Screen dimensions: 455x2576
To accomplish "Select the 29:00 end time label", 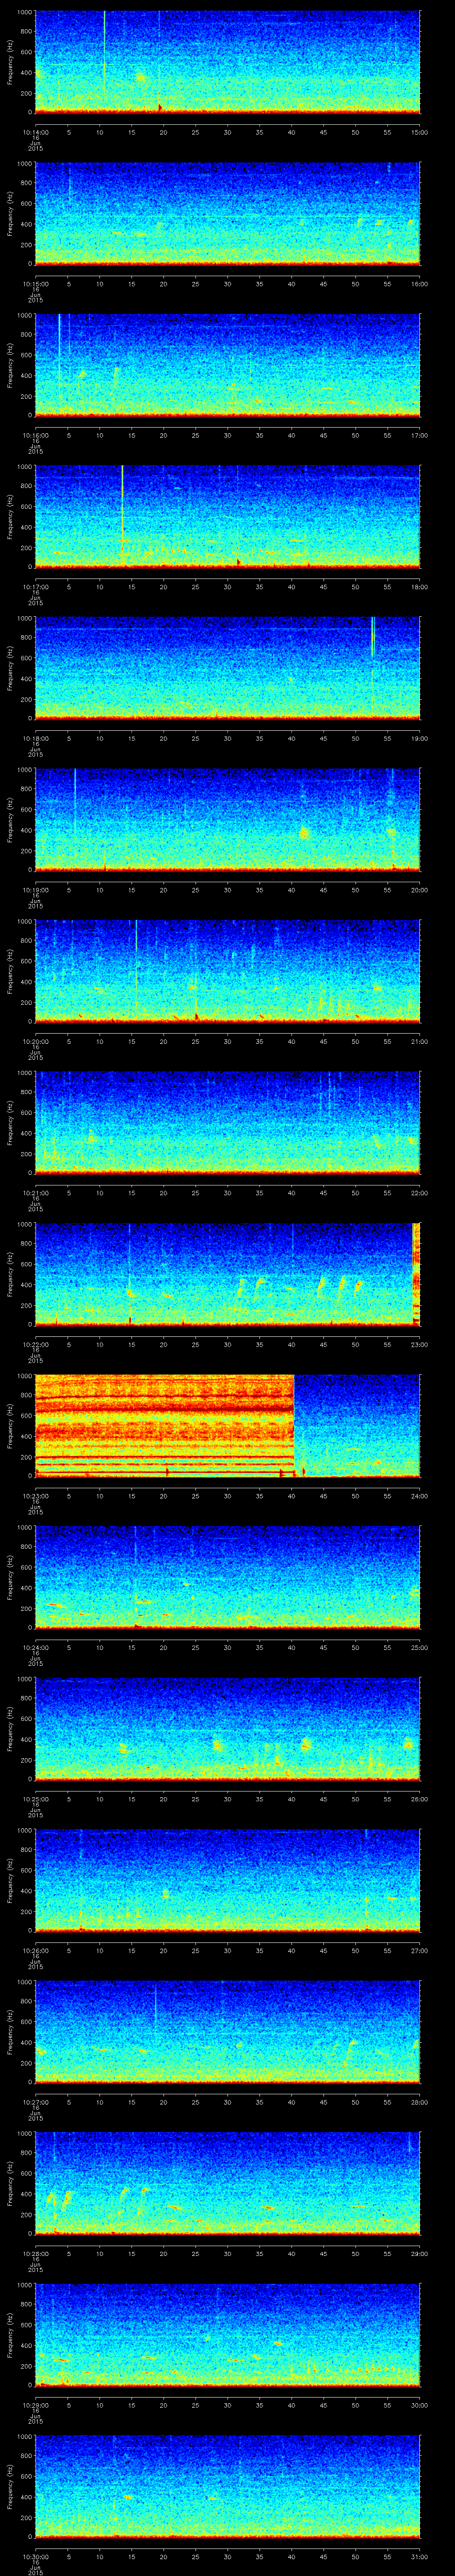I will [420, 2253].
